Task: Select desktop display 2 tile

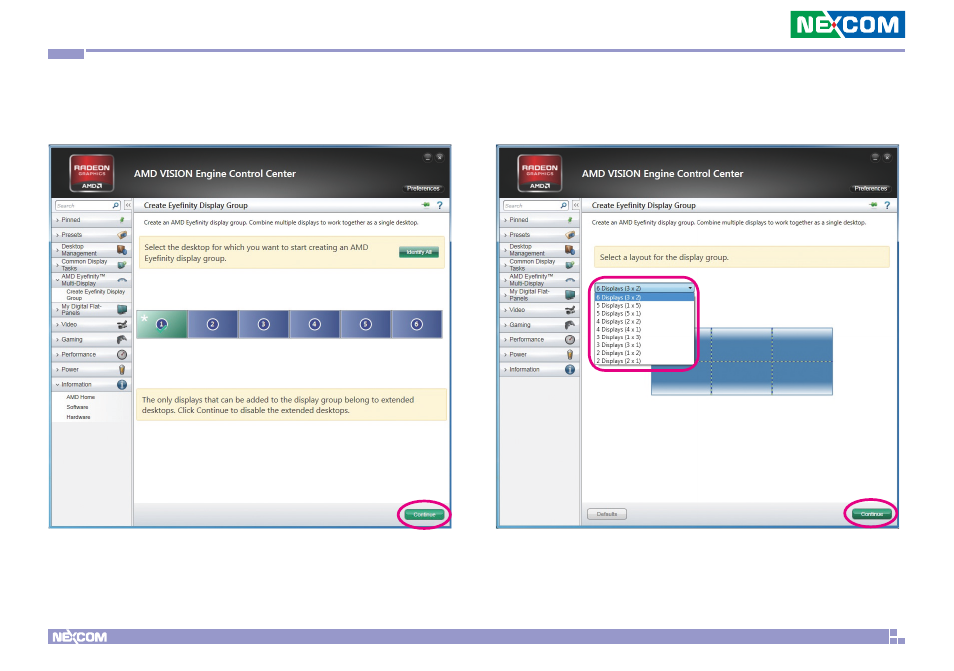Action: coord(213,324)
